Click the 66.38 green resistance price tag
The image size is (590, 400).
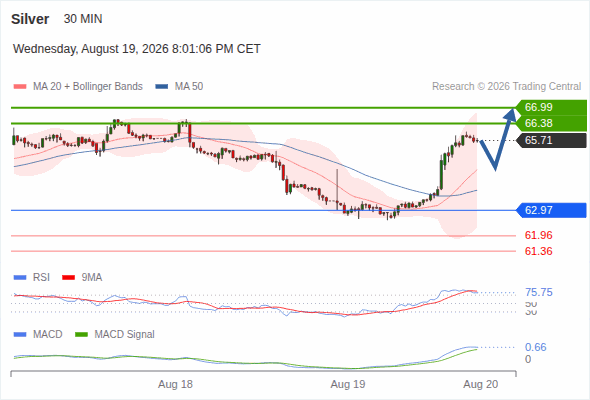click(x=551, y=123)
